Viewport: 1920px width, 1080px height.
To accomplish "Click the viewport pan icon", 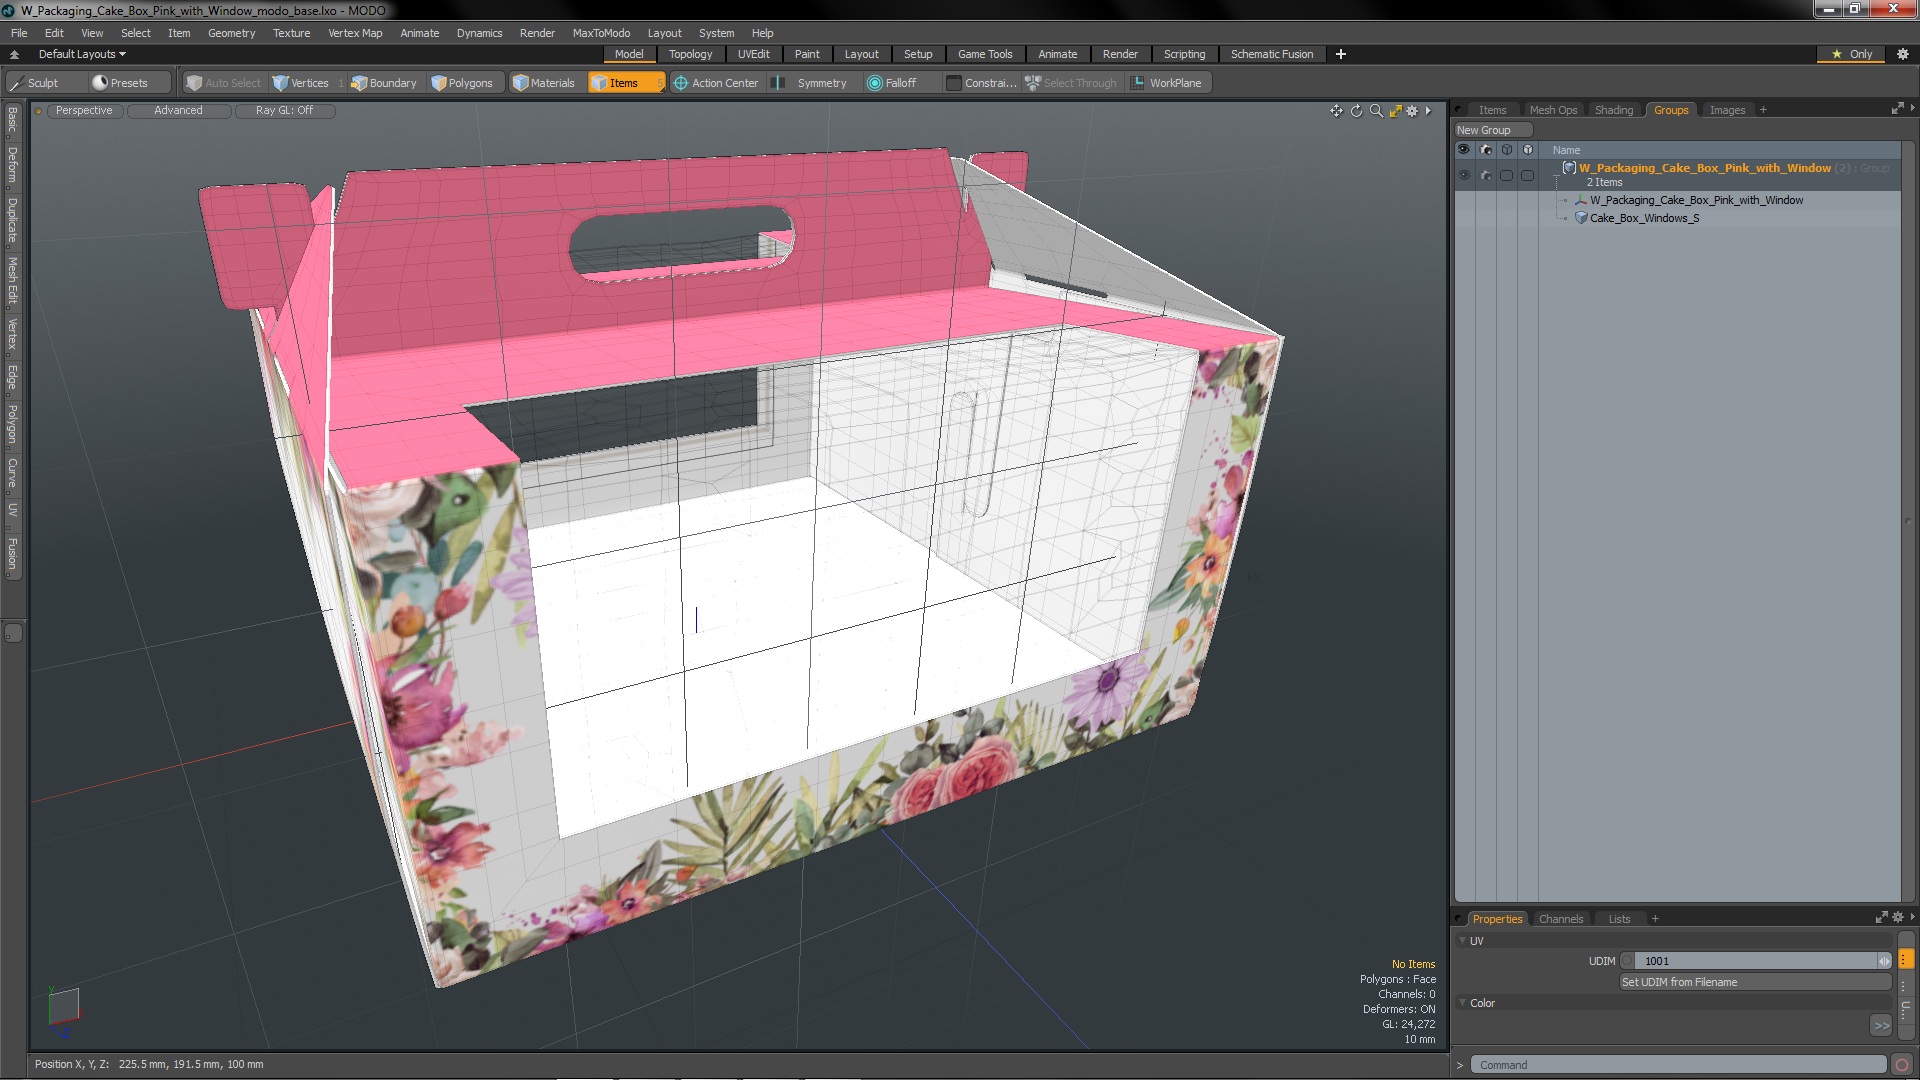I will tap(1336, 111).
